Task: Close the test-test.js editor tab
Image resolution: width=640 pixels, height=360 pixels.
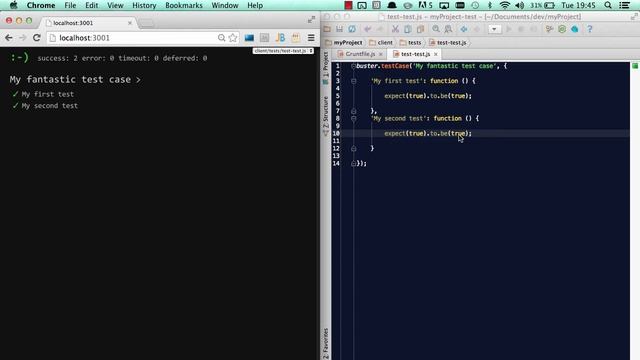Action: [436, 54]
